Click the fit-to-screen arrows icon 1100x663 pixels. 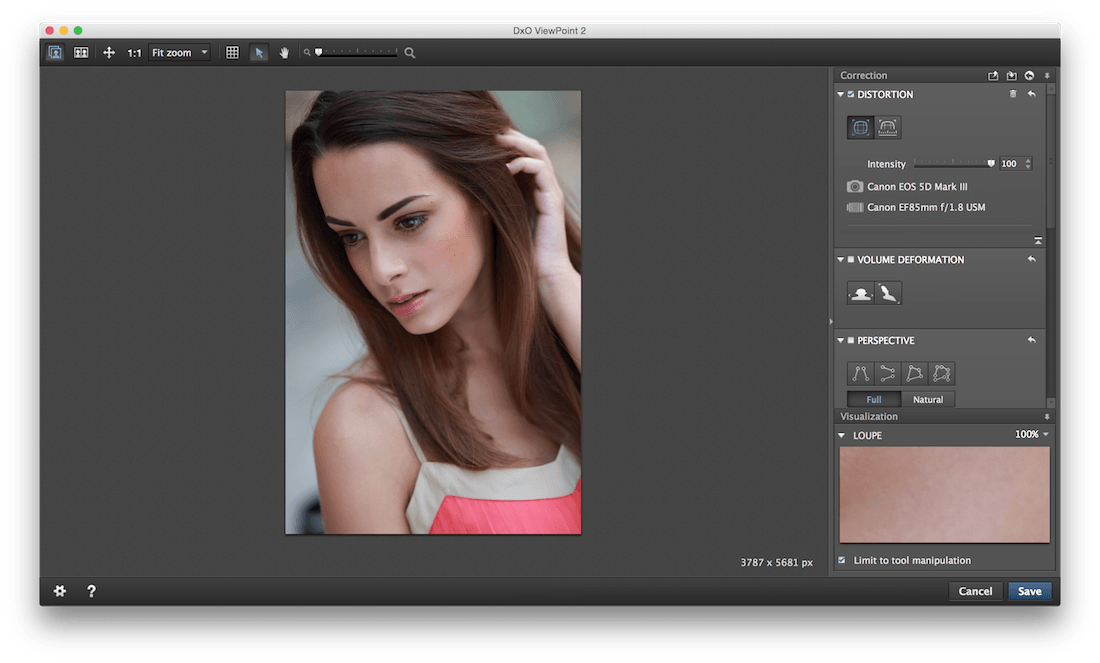click(x=109, y=53)
